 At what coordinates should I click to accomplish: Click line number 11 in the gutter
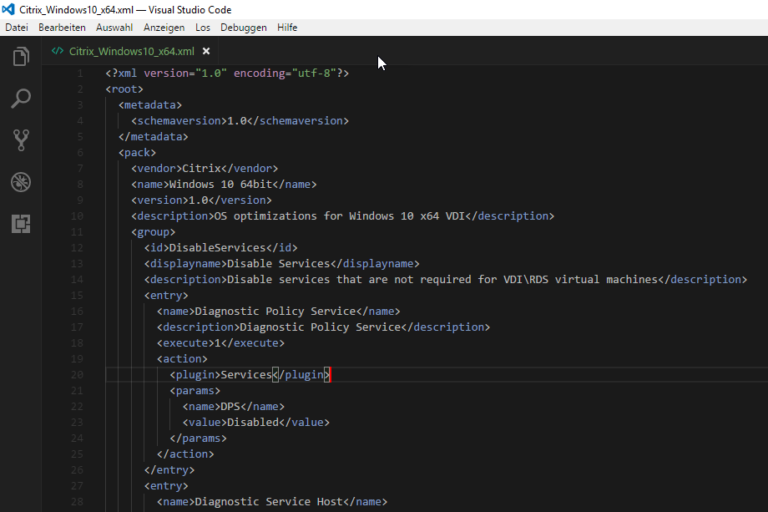coord(78,232)
